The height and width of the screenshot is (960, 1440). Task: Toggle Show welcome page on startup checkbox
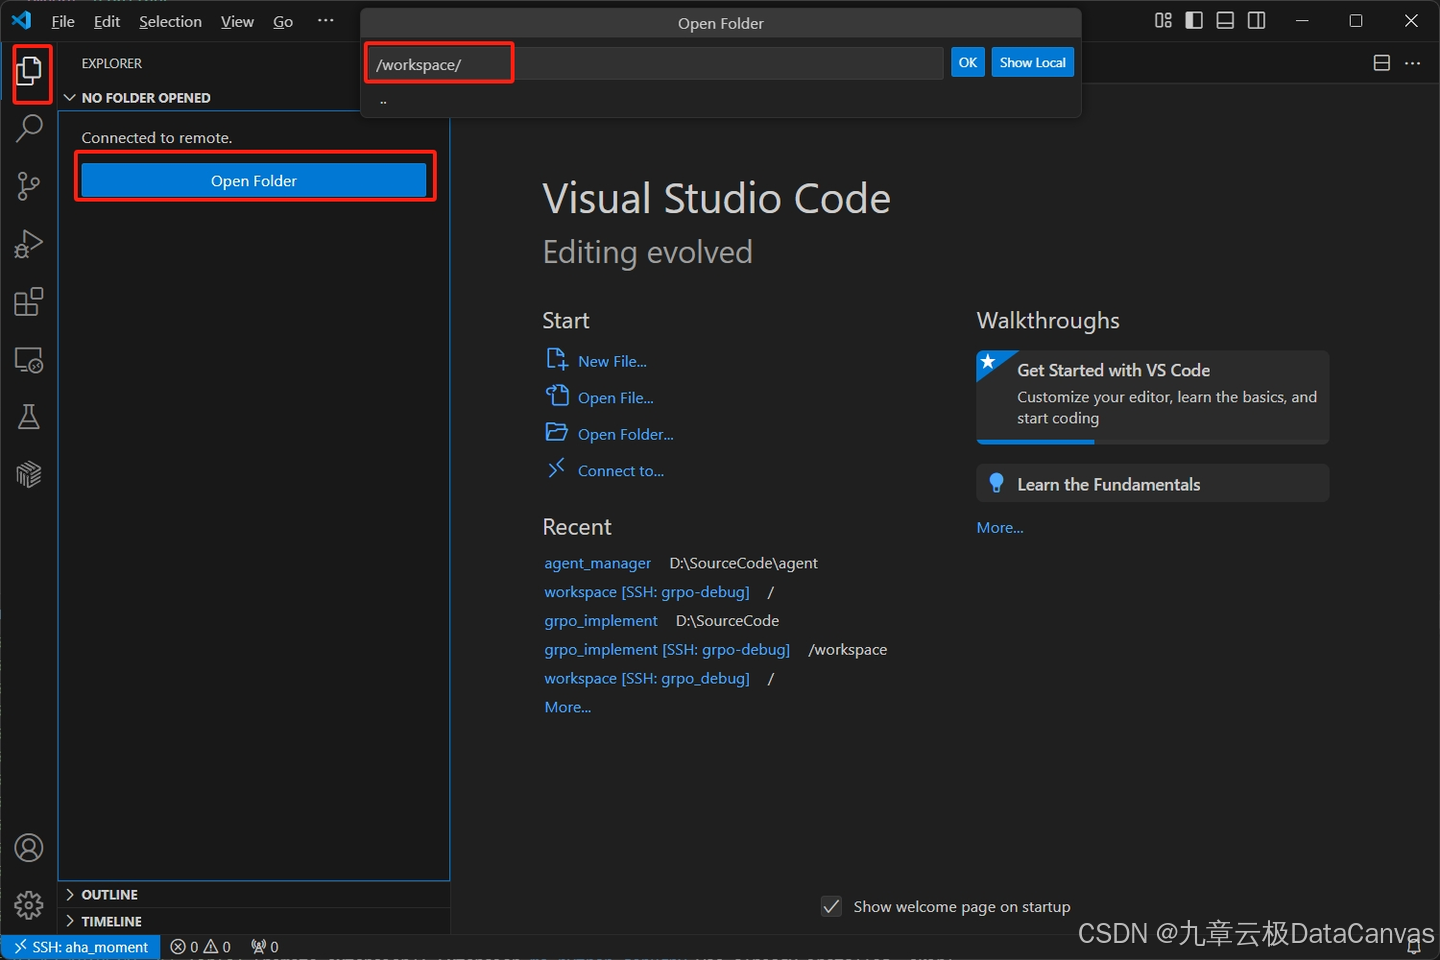point(831,906)
